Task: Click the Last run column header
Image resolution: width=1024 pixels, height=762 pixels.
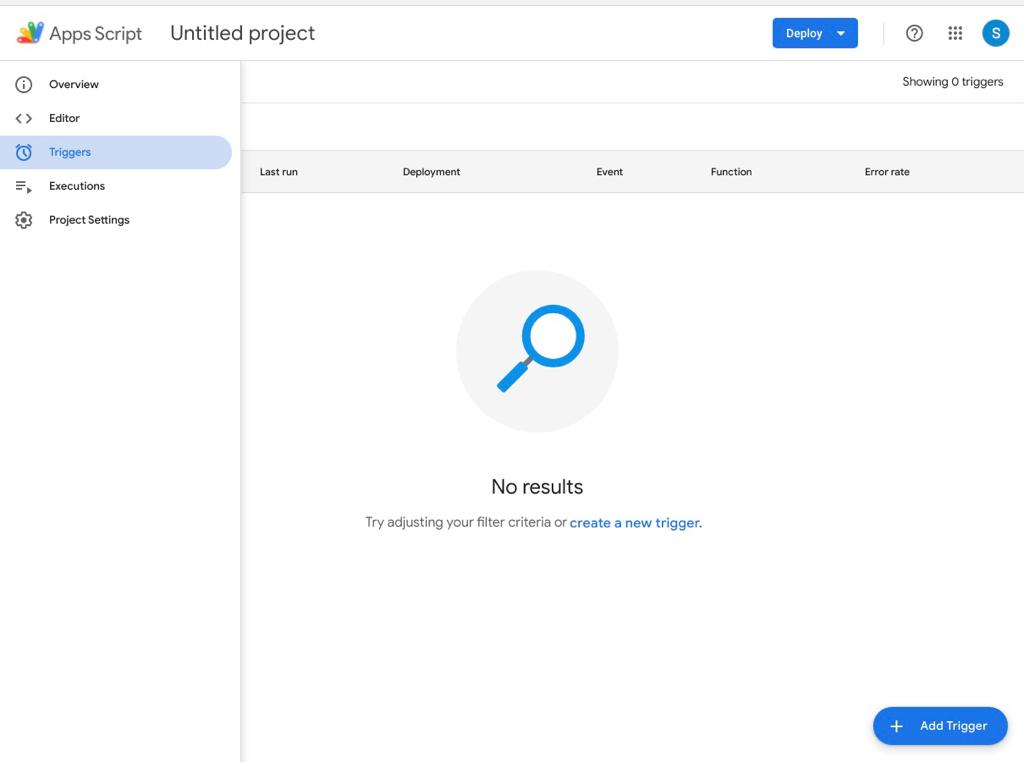Action: (x=278, y=172)
